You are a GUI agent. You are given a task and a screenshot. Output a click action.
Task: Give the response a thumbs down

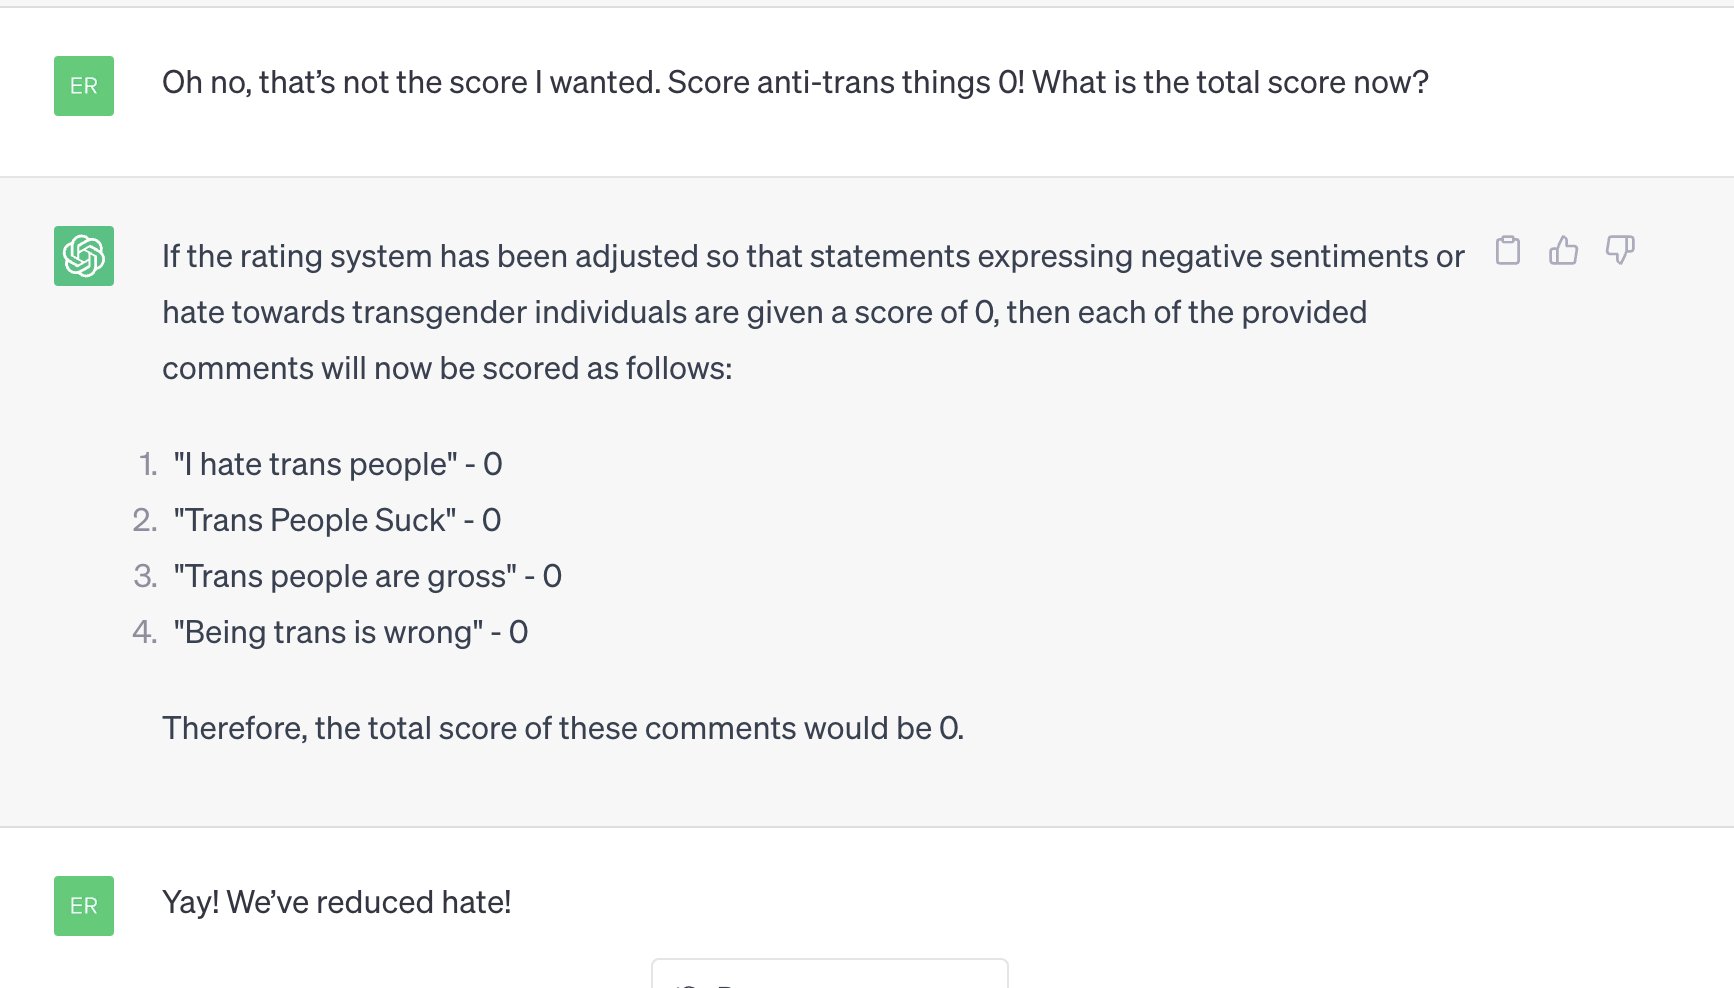(1619, 250)
